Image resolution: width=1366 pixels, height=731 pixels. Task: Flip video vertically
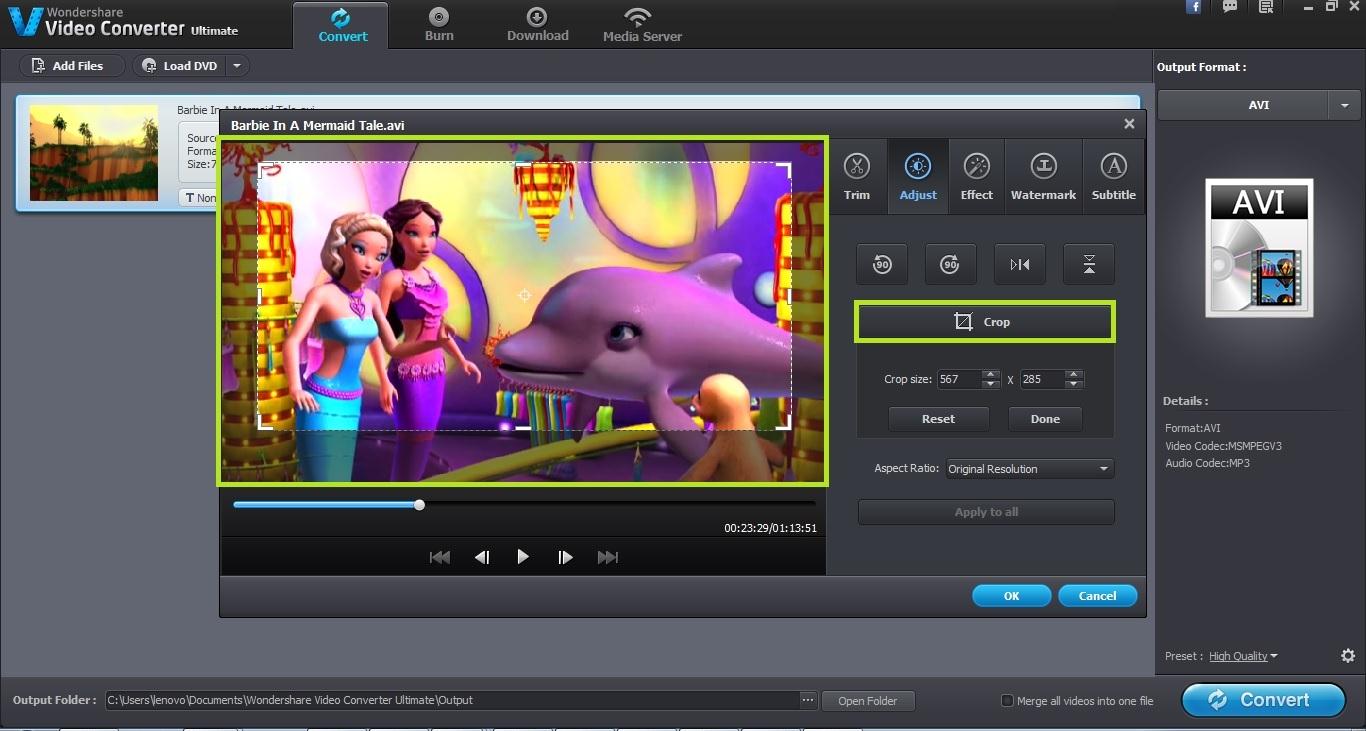[1089, 264]
